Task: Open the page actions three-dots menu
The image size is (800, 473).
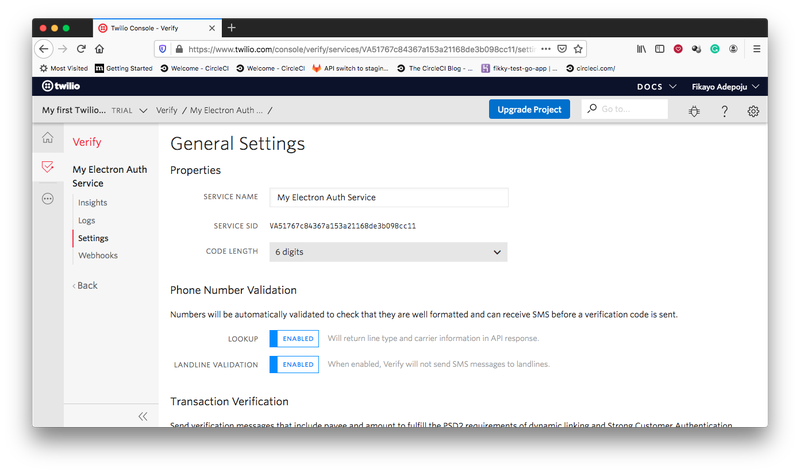Action: (546, 49)
